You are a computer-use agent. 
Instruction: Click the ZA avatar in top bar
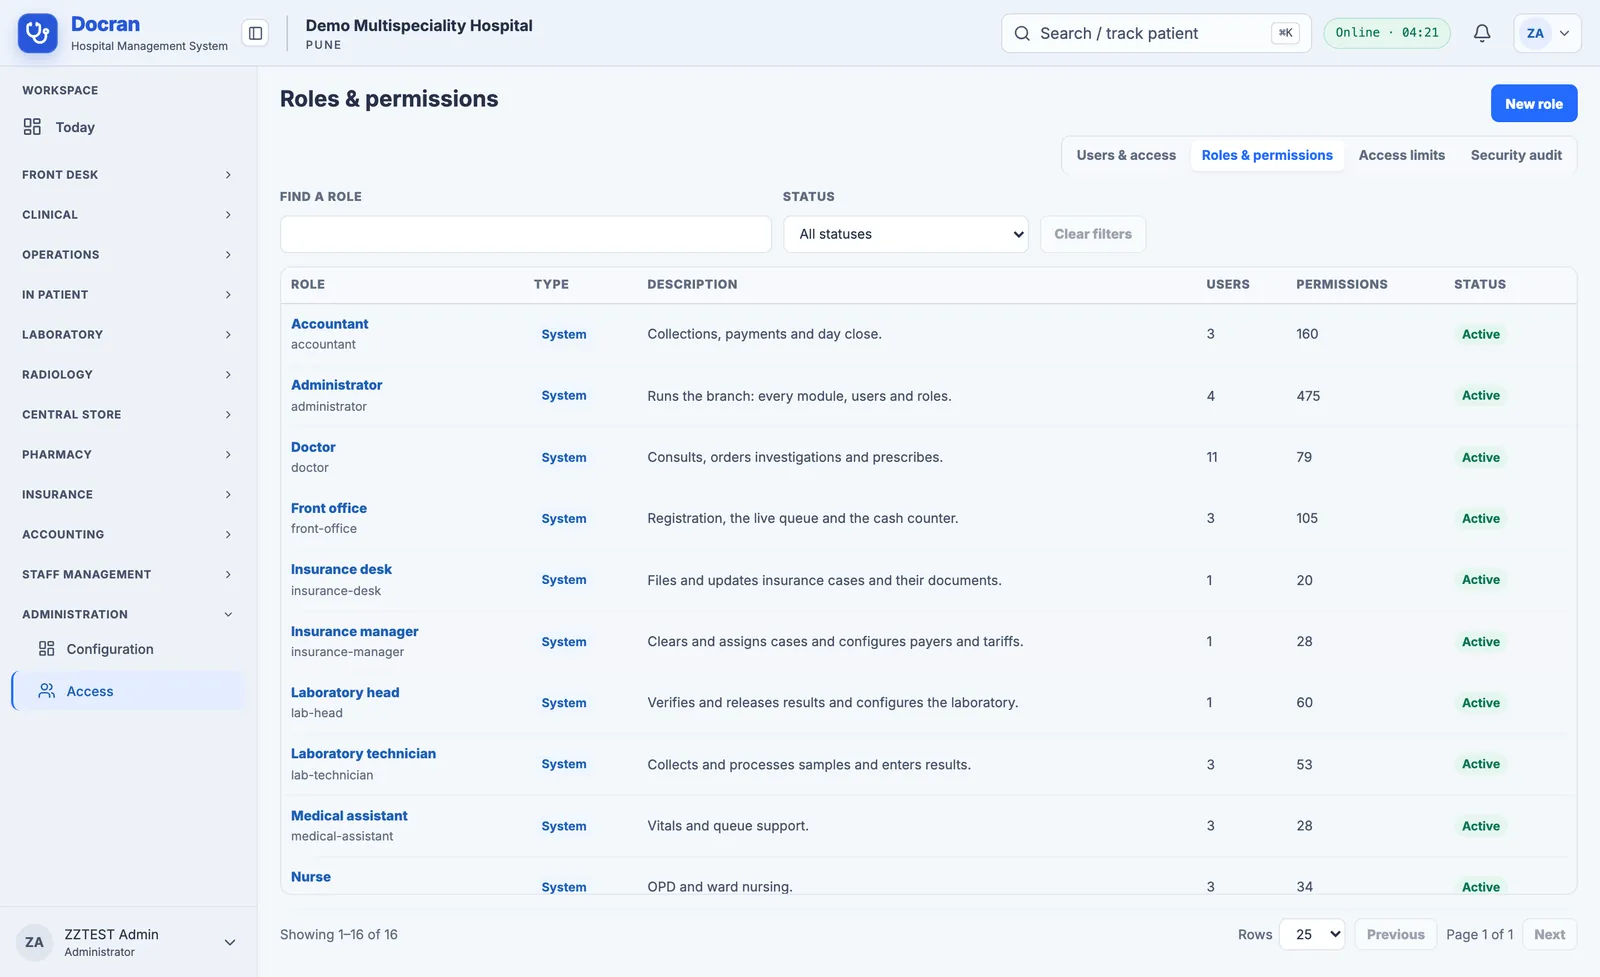[x=1535, y=33]
